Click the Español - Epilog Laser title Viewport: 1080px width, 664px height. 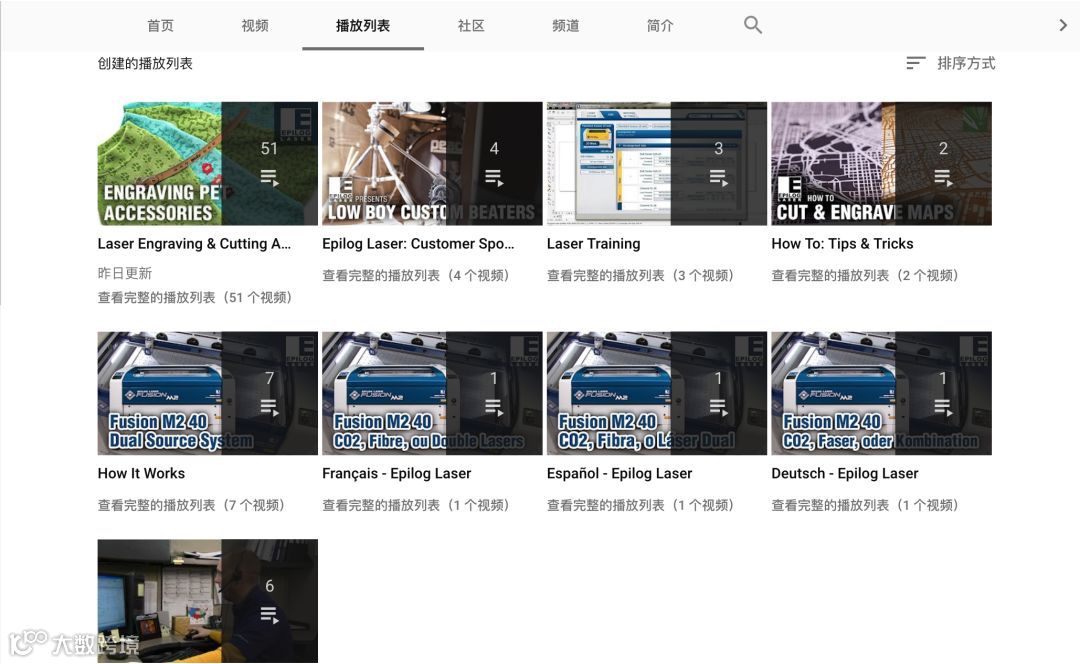click(x=619, y=473)
